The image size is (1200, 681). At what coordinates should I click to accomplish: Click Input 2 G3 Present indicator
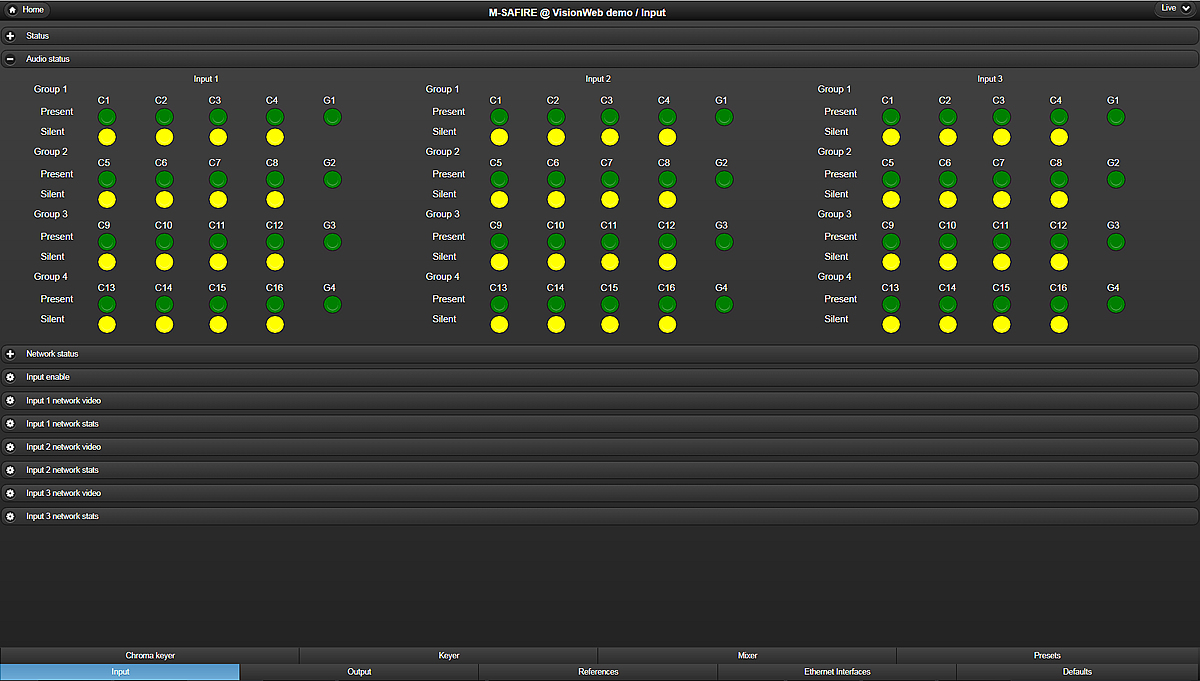pyautogui.click(x=724, y=242)
